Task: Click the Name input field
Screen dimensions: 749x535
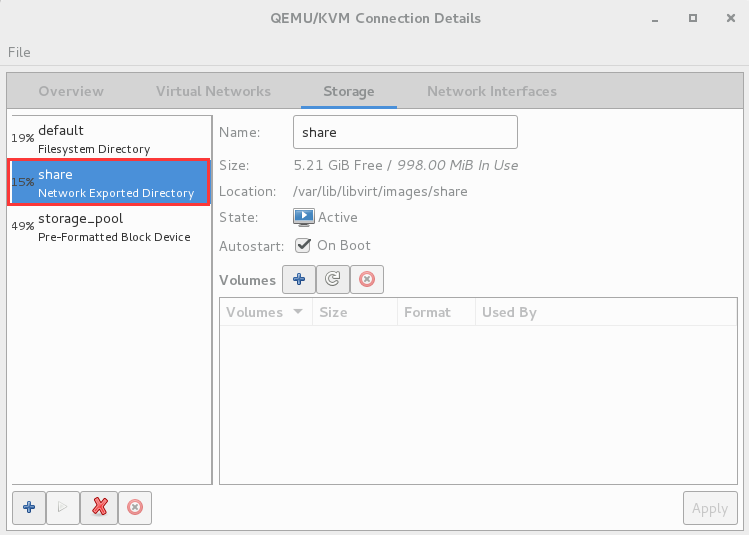Action: point(405,132)
